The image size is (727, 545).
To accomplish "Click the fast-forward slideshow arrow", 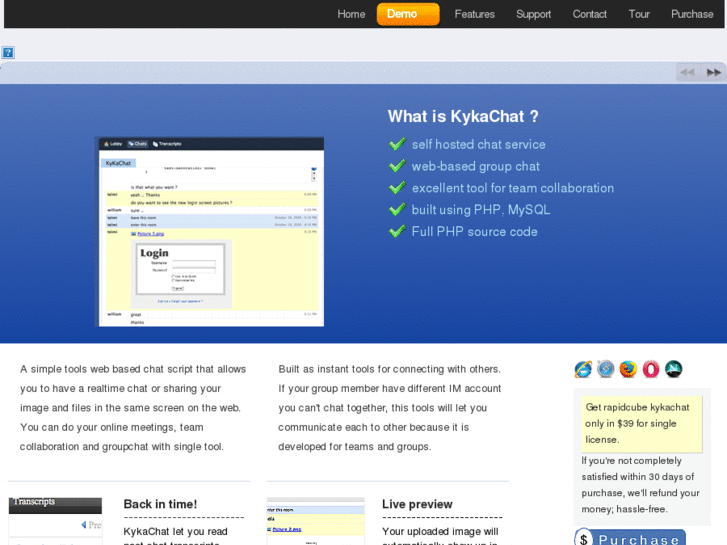I will [714, 72].
